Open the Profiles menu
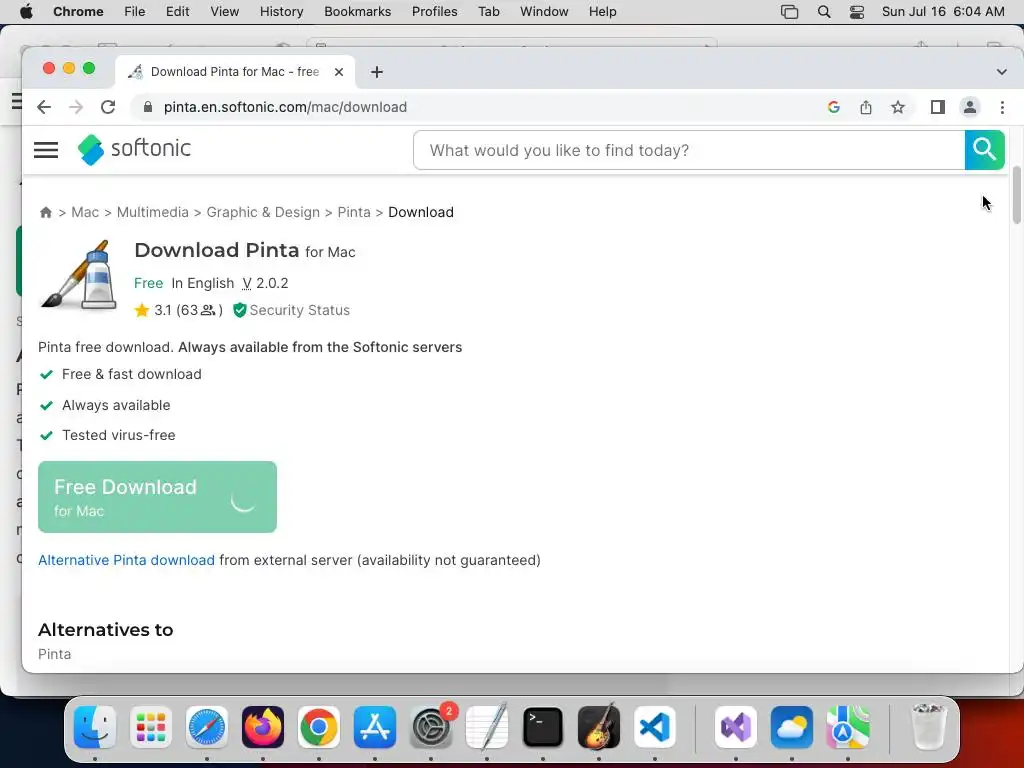 [434, 12]
